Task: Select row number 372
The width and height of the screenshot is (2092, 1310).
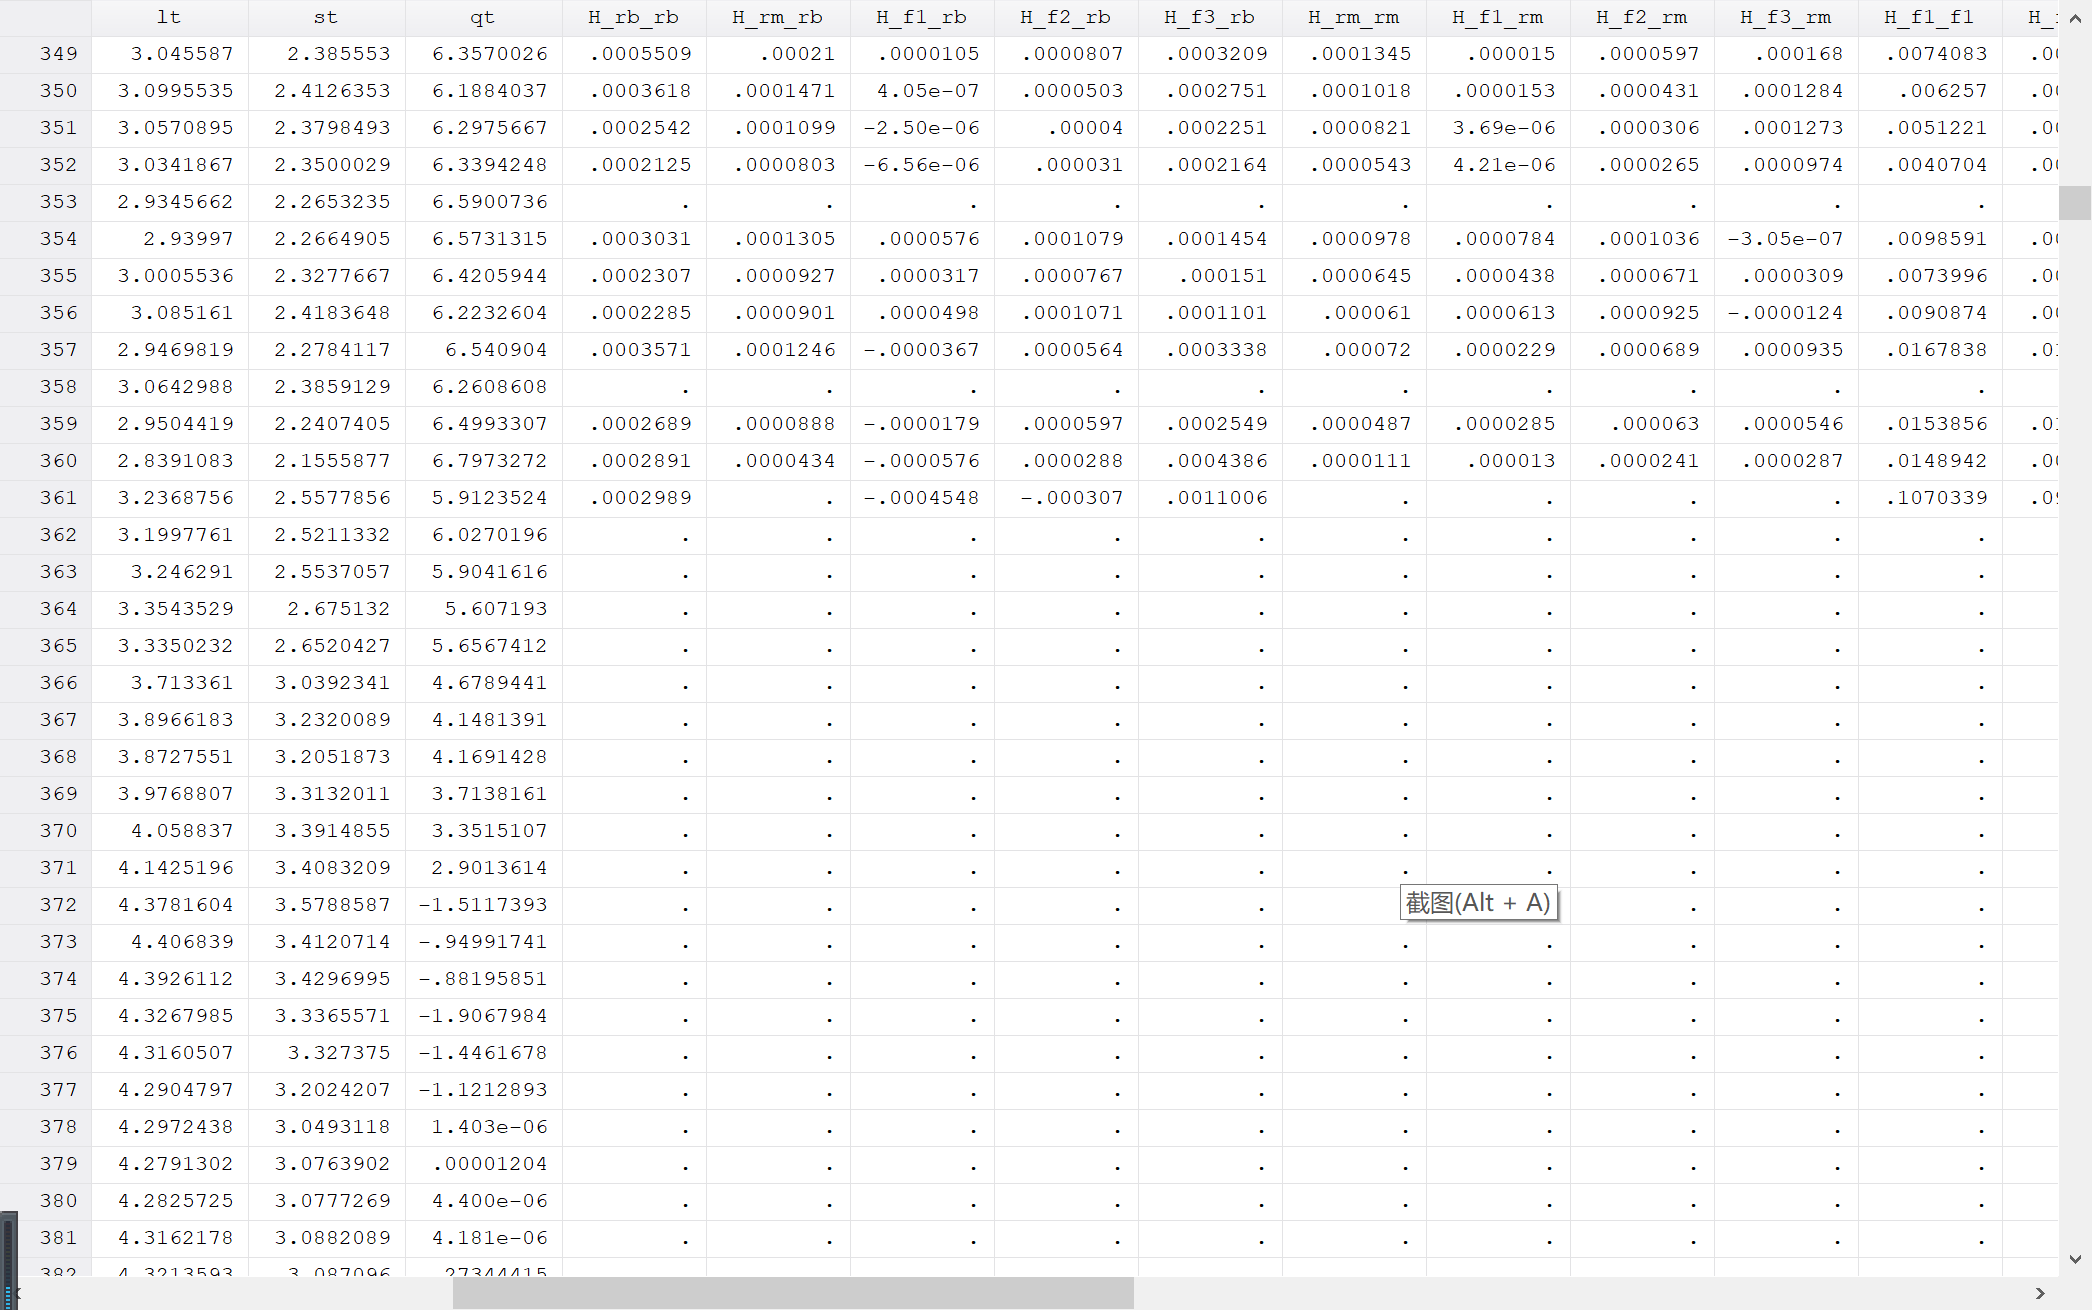Action: point(58,905)
